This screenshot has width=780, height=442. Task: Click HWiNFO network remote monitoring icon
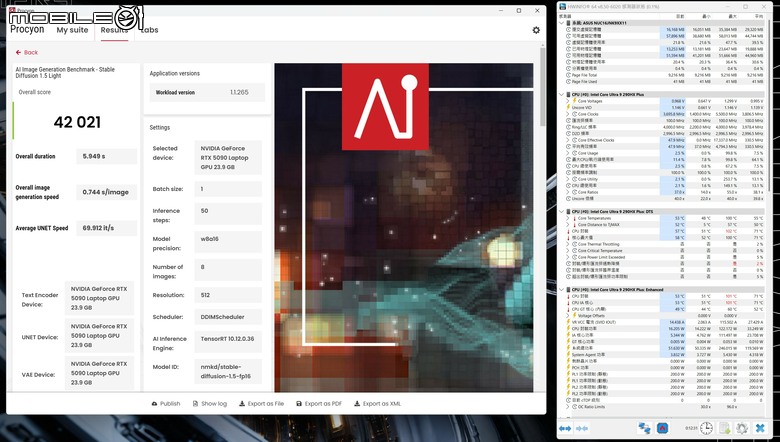click(x=644, y=428)
